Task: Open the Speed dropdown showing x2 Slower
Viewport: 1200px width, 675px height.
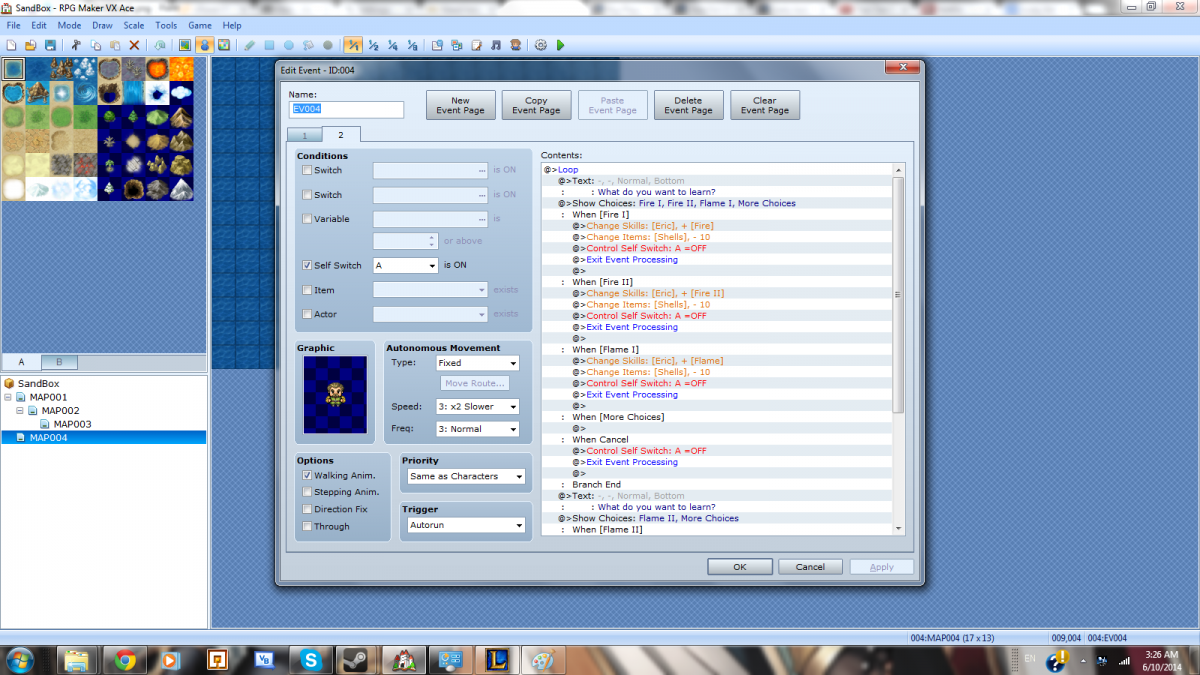Action: (478, 407)
